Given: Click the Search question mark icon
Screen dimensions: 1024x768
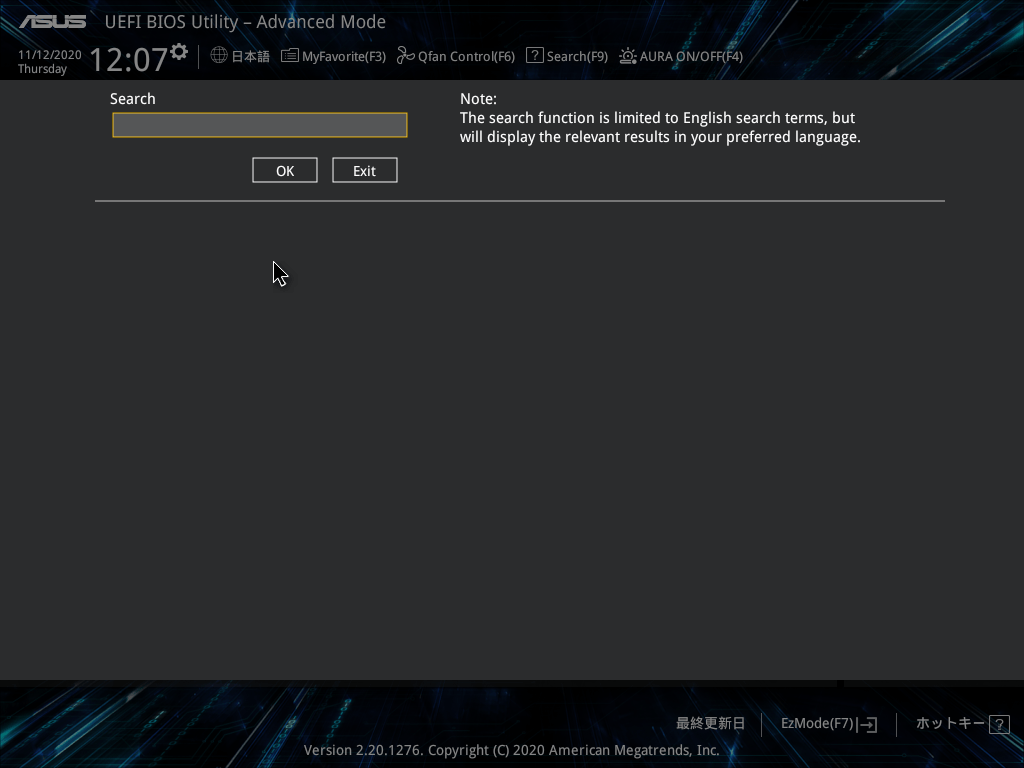Looking at the screenshot, I should pos(534,56).
